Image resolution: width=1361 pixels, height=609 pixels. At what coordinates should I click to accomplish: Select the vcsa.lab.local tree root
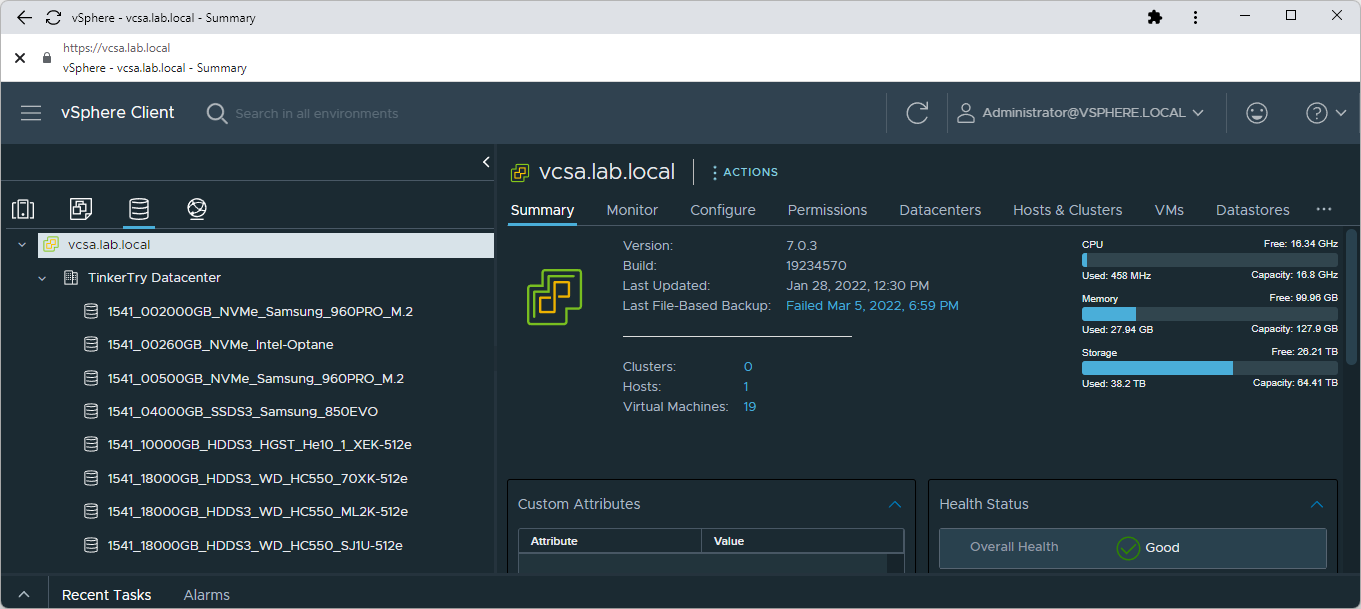point(266,245)
